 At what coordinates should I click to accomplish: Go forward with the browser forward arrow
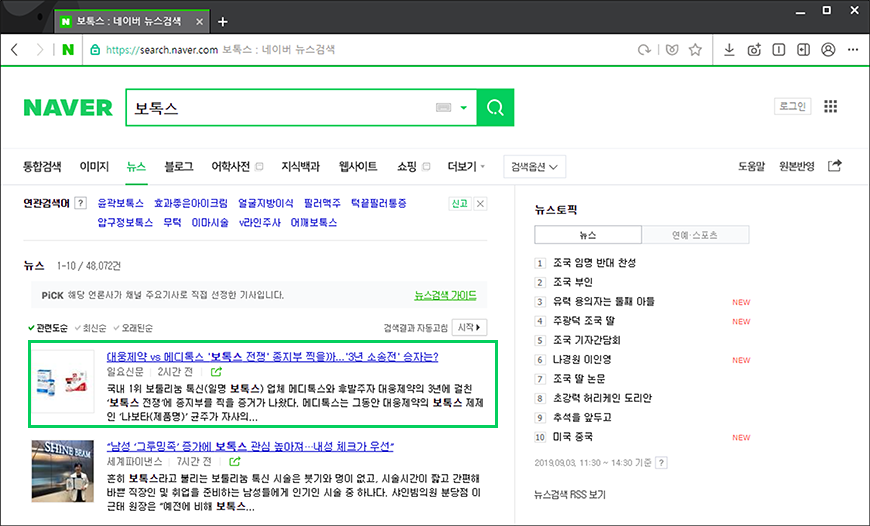39,50
